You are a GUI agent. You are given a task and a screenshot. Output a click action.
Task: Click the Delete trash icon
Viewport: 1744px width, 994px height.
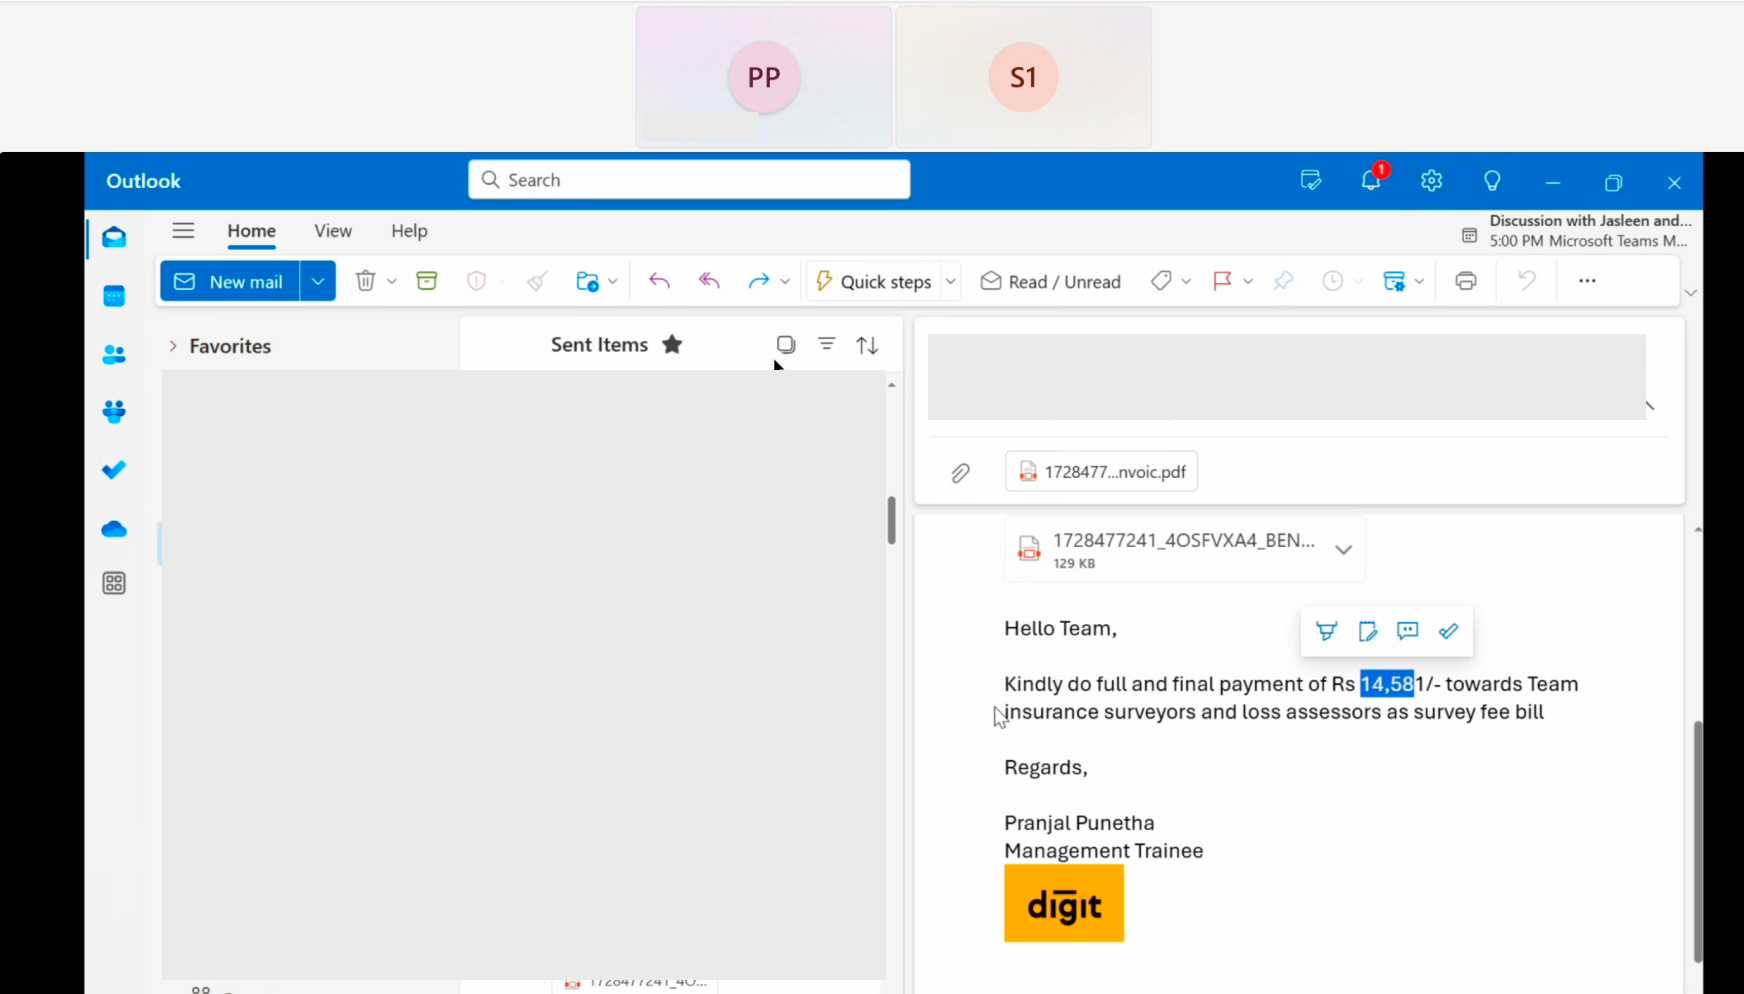coord(365,281)
